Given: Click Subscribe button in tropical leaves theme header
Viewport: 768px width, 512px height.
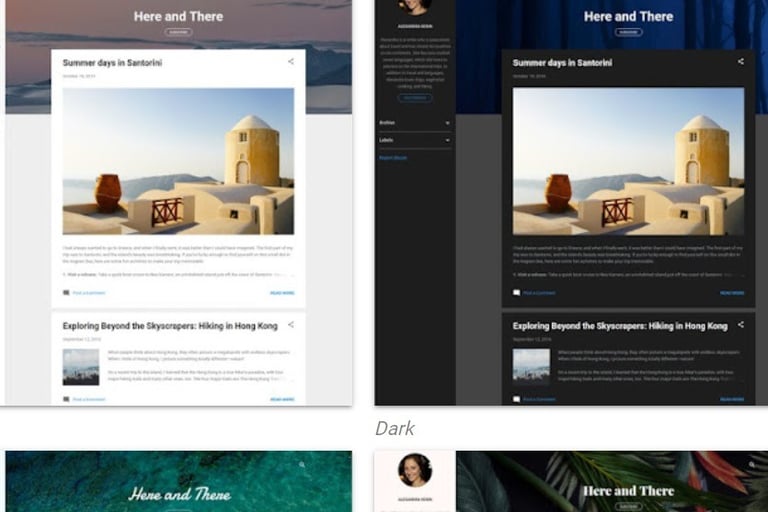Looking at the screenshot, I should coord(628,506).
